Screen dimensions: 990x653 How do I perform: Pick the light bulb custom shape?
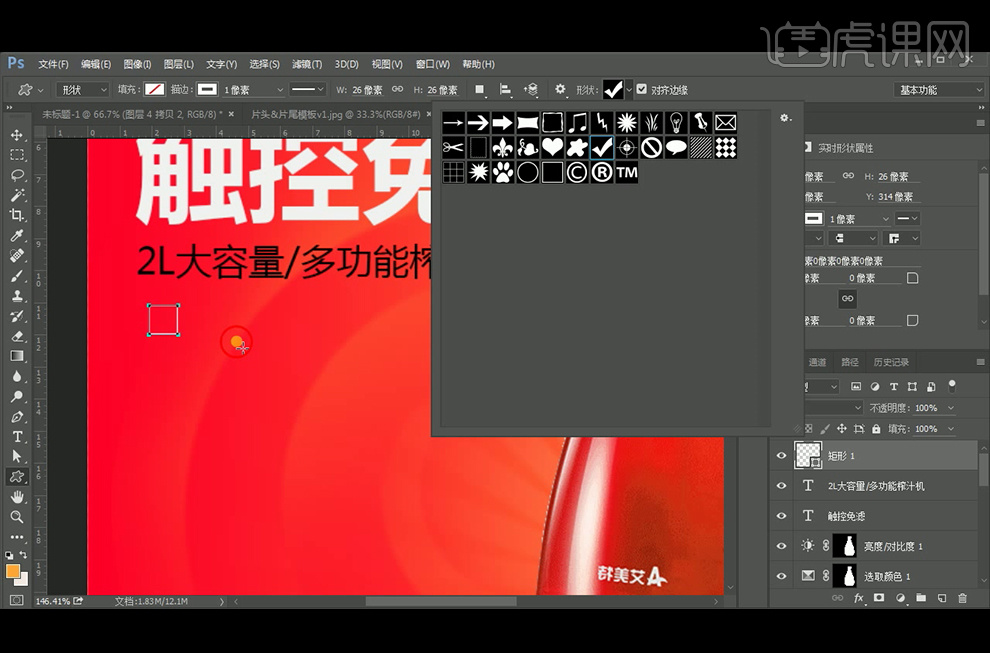(x=676, y=123)
